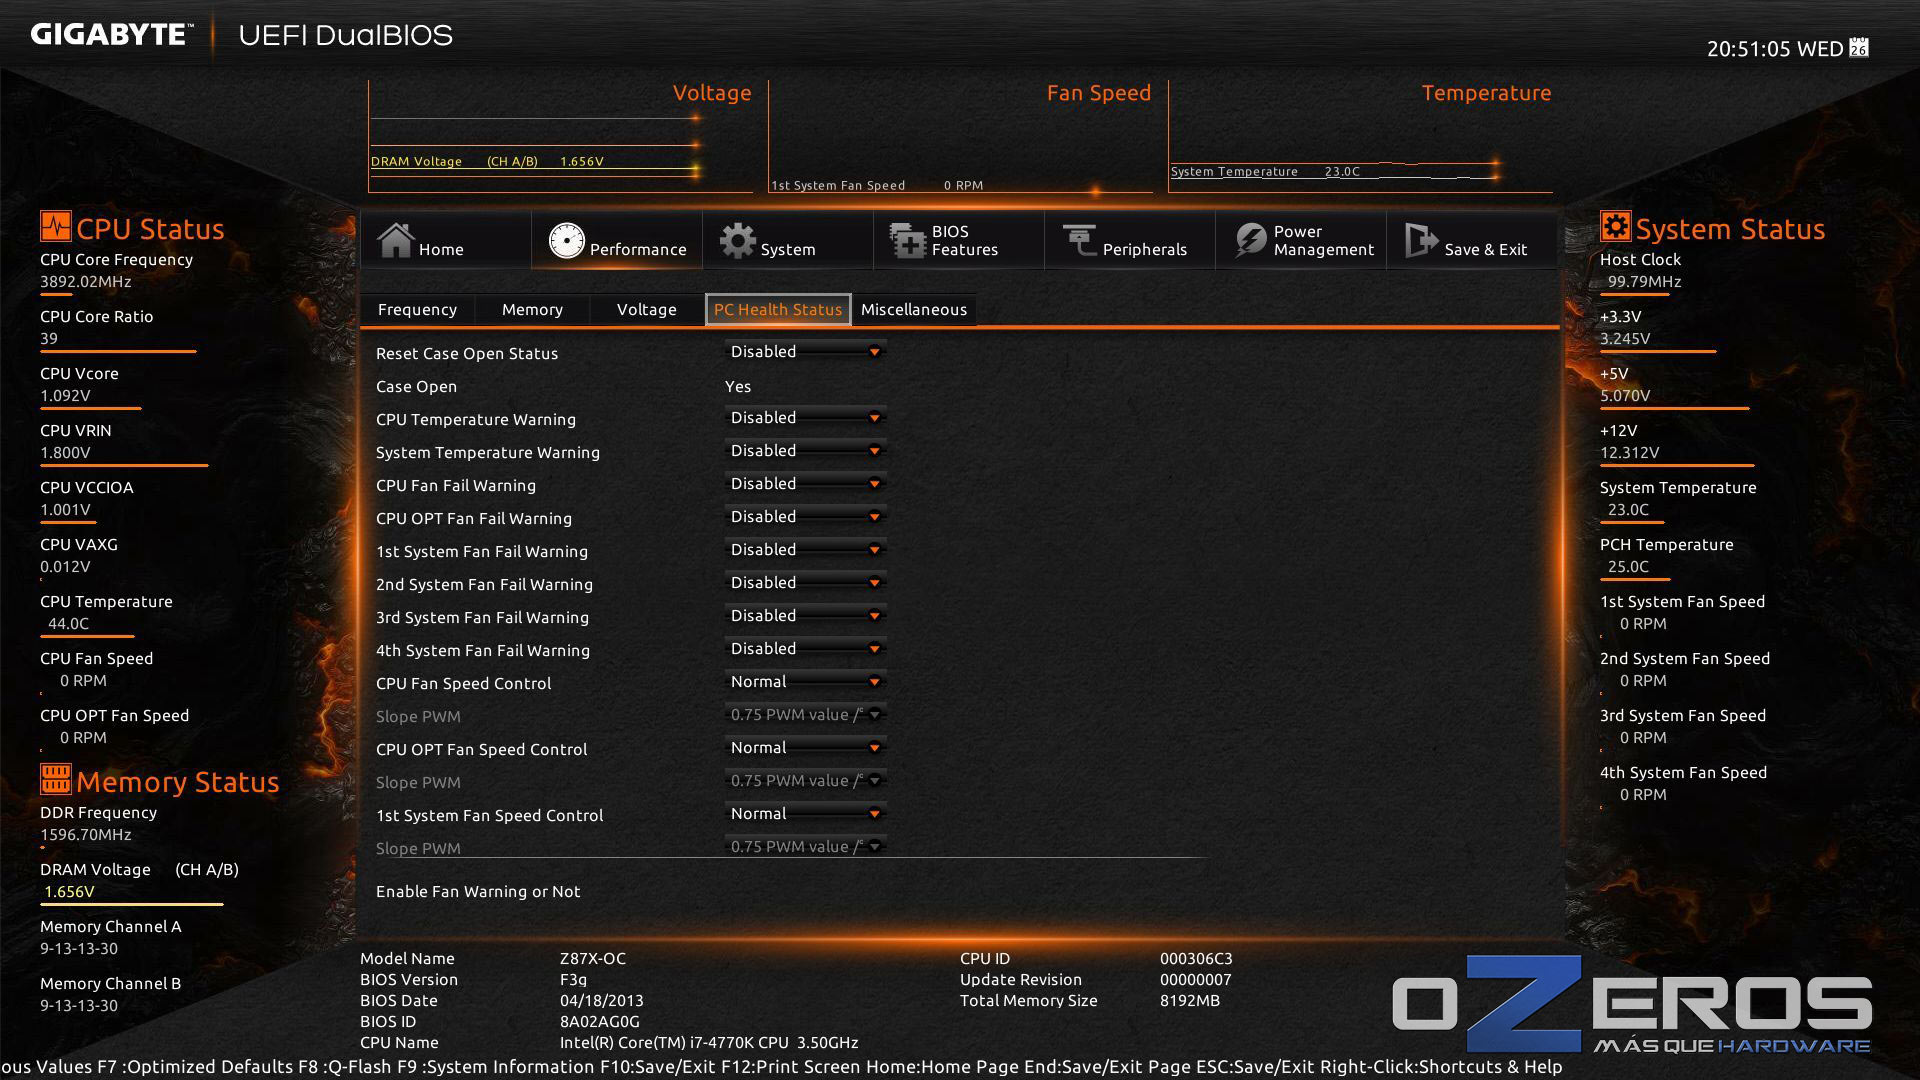Open 4th System Fan Fail Warning dropdown
This screenshot has height=1080, width=1920.
coord(805,649)
